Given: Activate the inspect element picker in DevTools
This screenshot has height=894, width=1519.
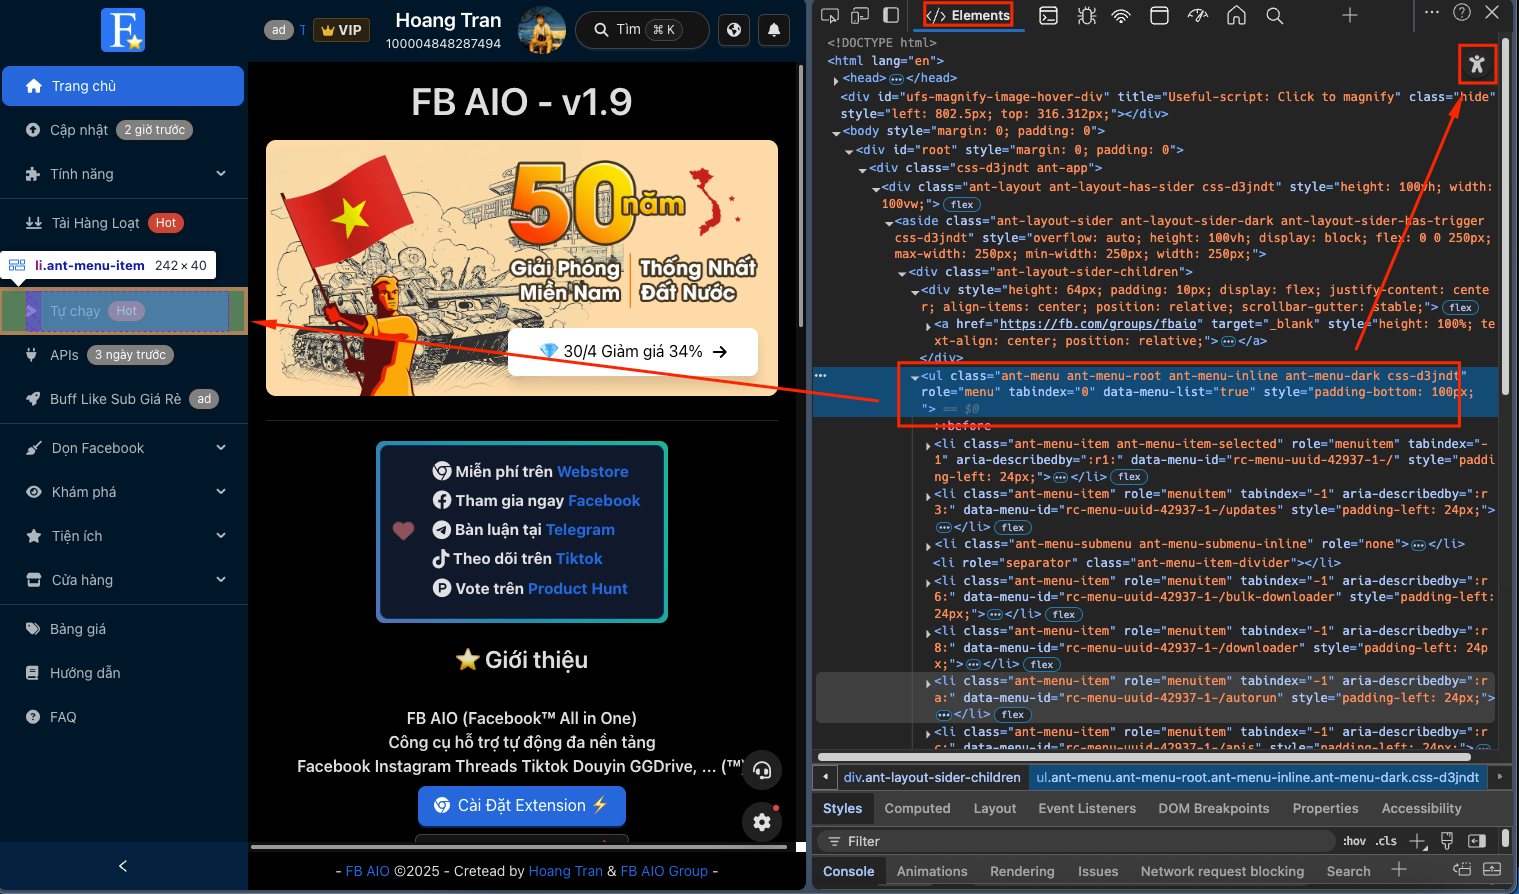Looking at the screenshot, I should point(829,15).
